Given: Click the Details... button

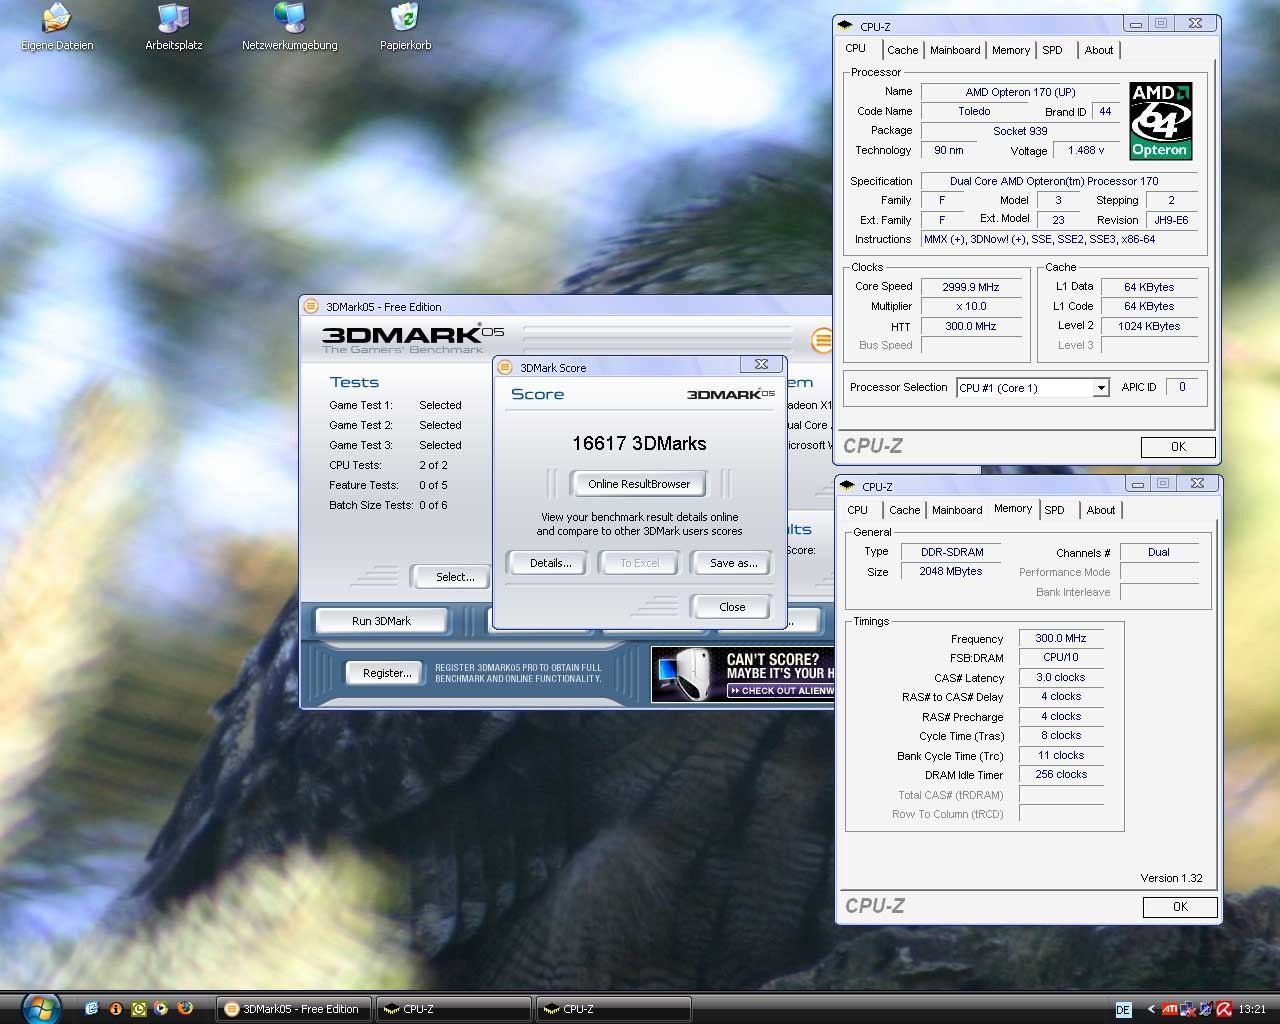Looking at the screenshot, I should click(x=551, y=563).
